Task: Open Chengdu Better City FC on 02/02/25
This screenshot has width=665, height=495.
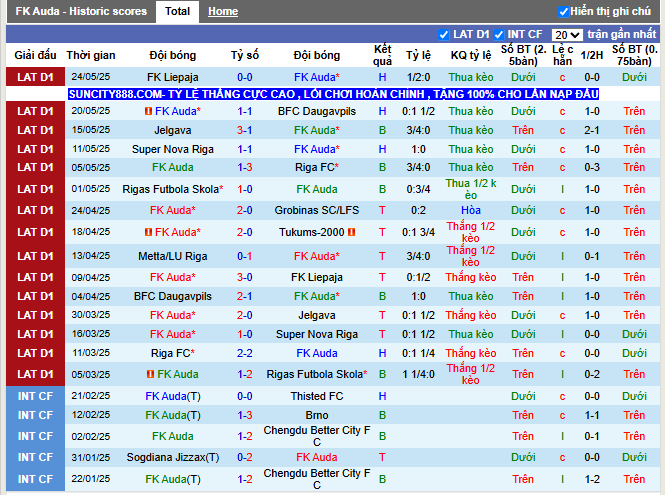Action: [317, 436]
